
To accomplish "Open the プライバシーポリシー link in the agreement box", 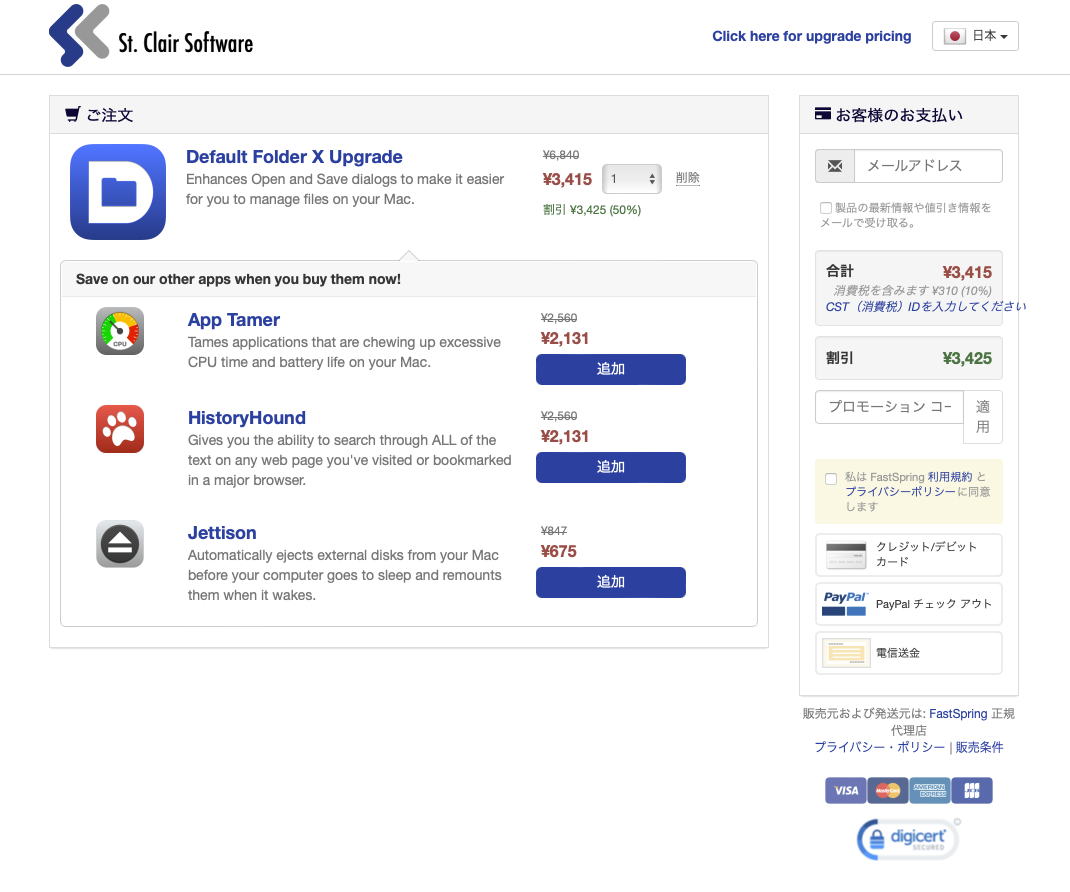I will pyautogui.click(x=900, y=491).
